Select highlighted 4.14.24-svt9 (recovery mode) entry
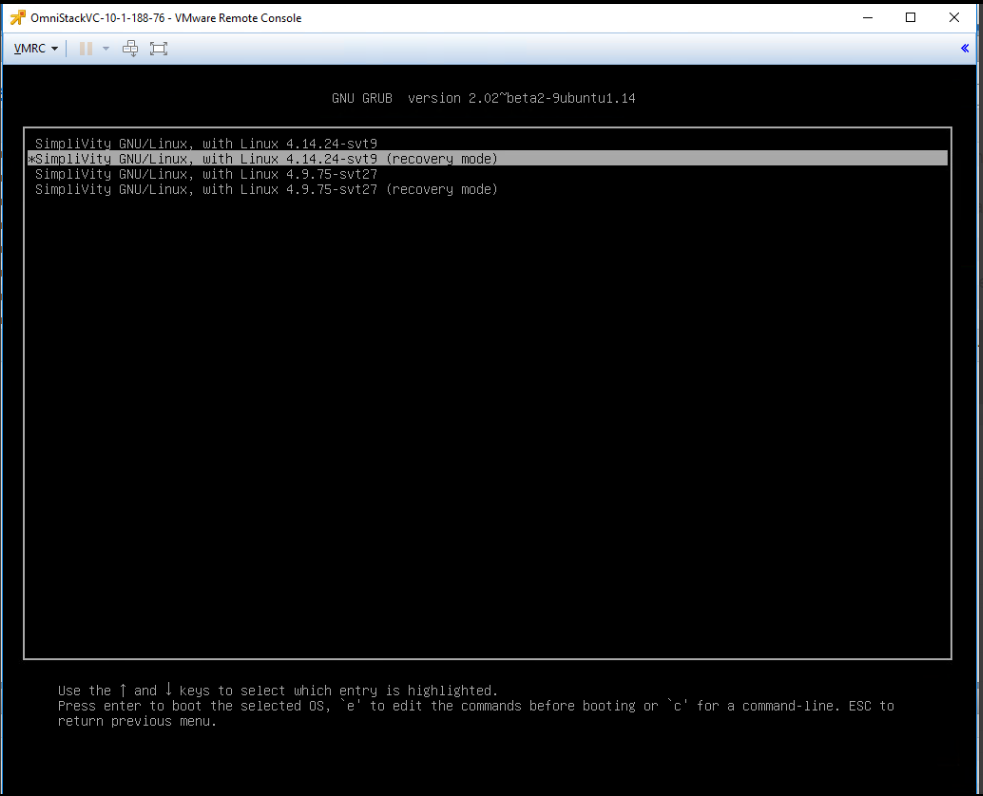This screenshot has height=796, width=983. click(x=488, y=159)
